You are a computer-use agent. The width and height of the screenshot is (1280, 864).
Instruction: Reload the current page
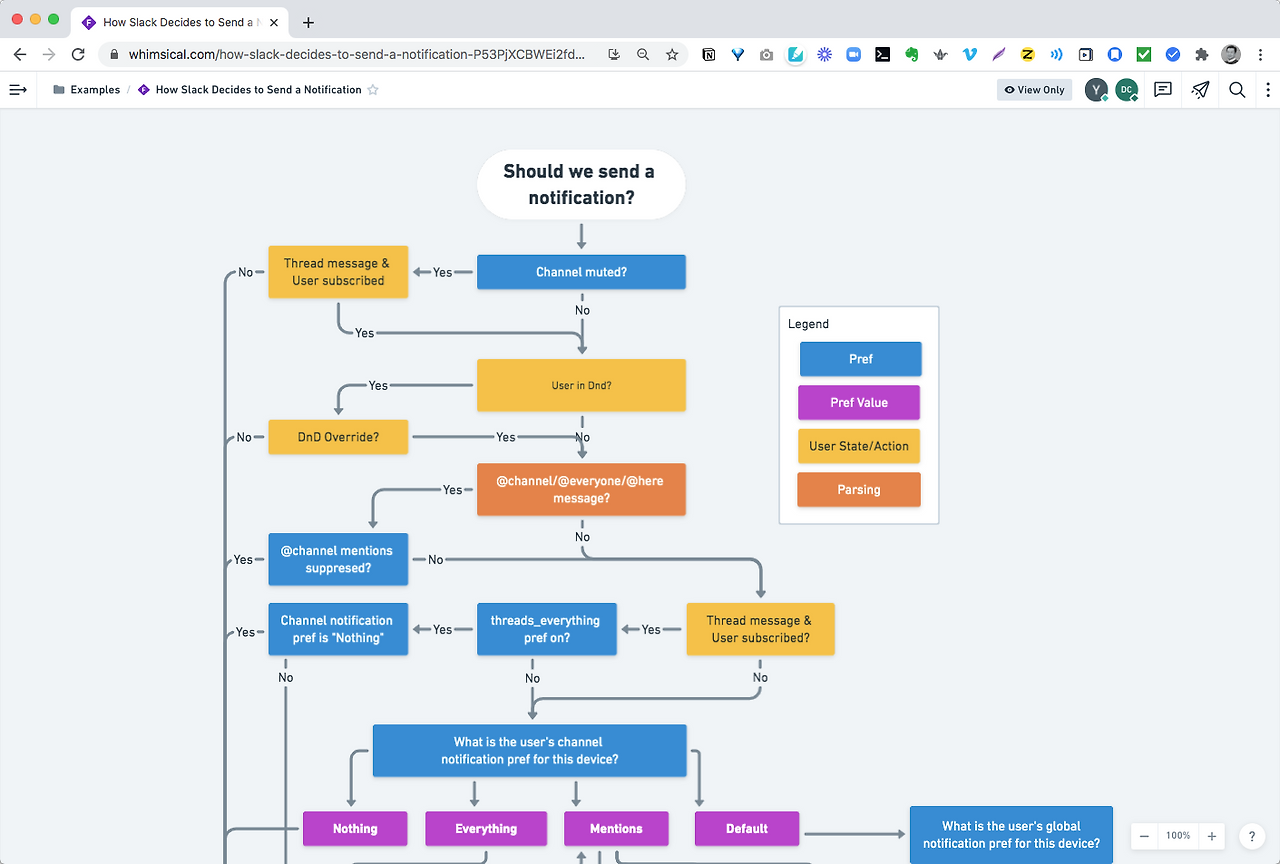pos(78,55)
